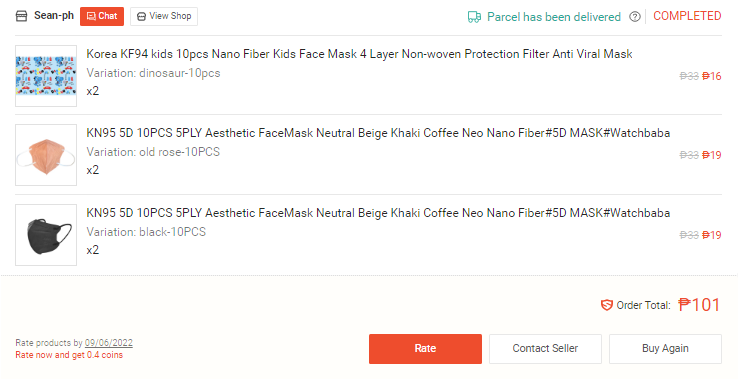Click the 09/06/2022 rate-by date
Image resolution: width=739 pixels, height=380 pixels.
pyautogui.click(x=109, y=343)
